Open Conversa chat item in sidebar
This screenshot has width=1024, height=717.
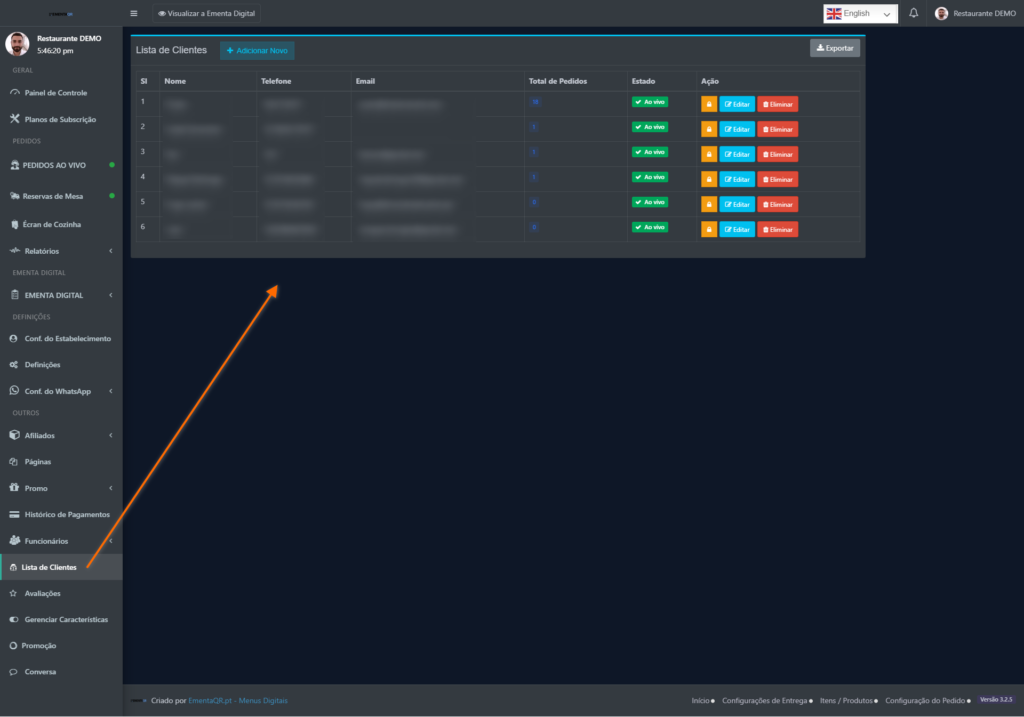pyautogui.click(x=40, y=672)
